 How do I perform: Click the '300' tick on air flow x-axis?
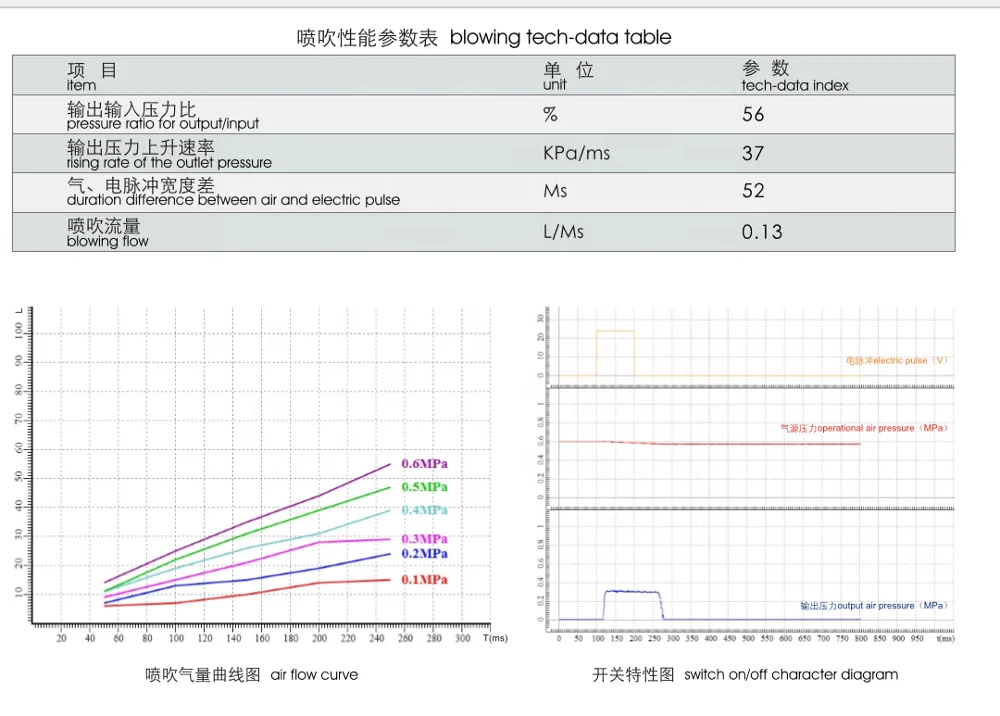(462, 638)
